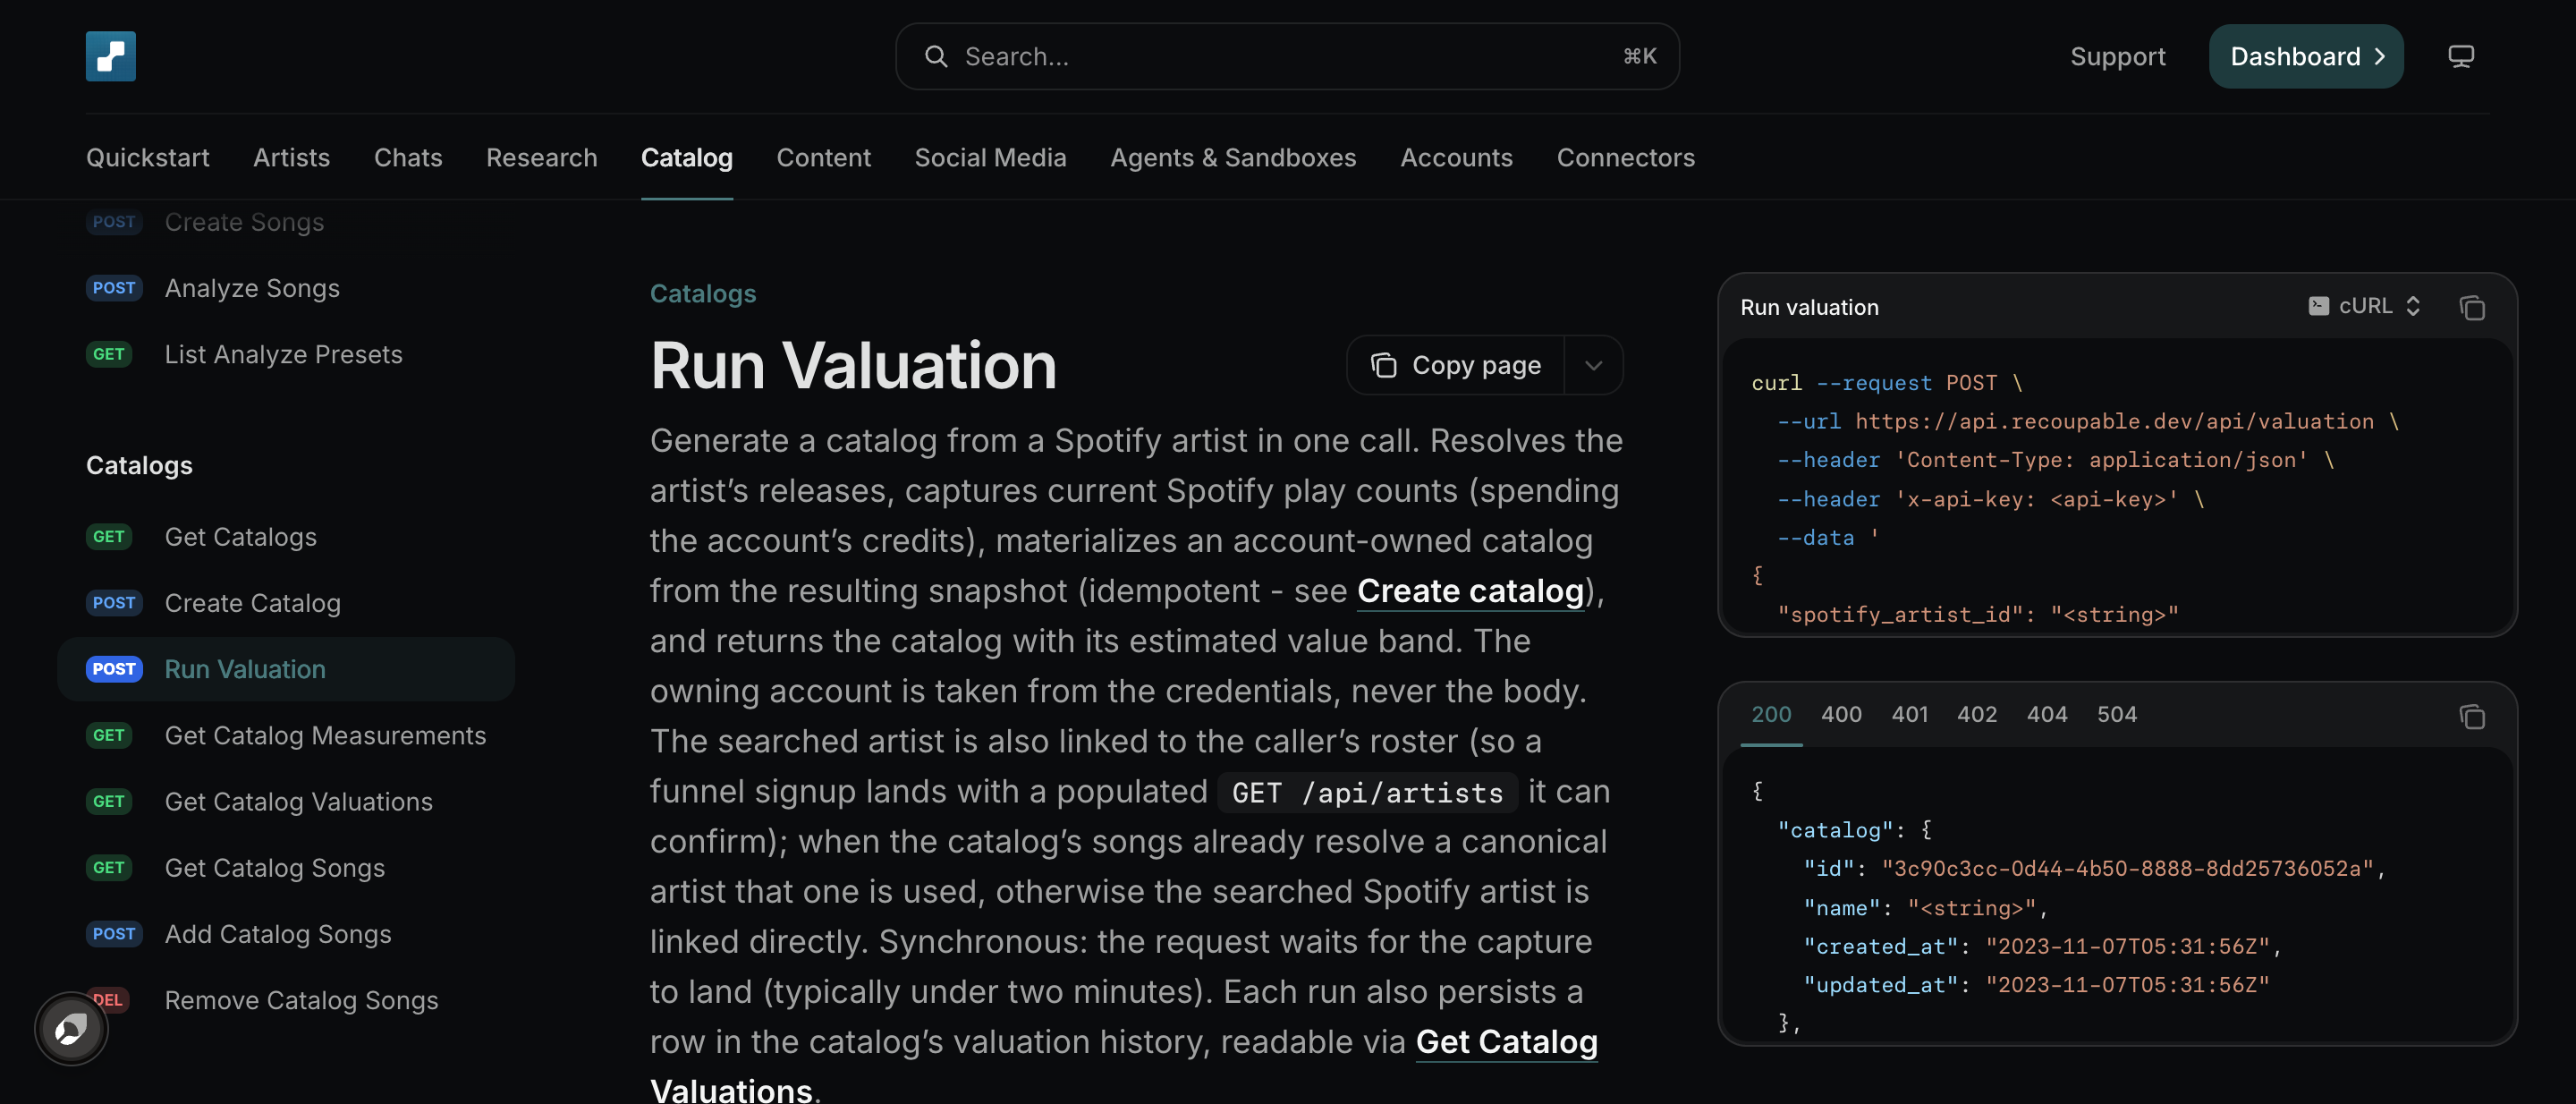Click the DEL badge for Remove Catalog Songs
This screenshot has height=1104, width=2576.
coord(108,1000)
